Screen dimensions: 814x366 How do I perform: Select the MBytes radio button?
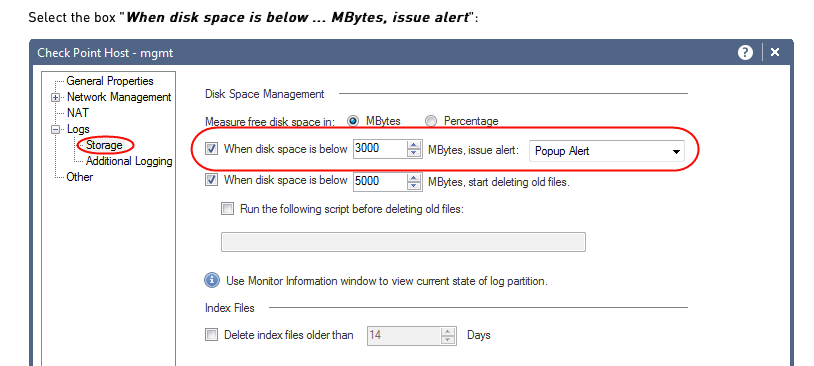(x=353, y=121)
